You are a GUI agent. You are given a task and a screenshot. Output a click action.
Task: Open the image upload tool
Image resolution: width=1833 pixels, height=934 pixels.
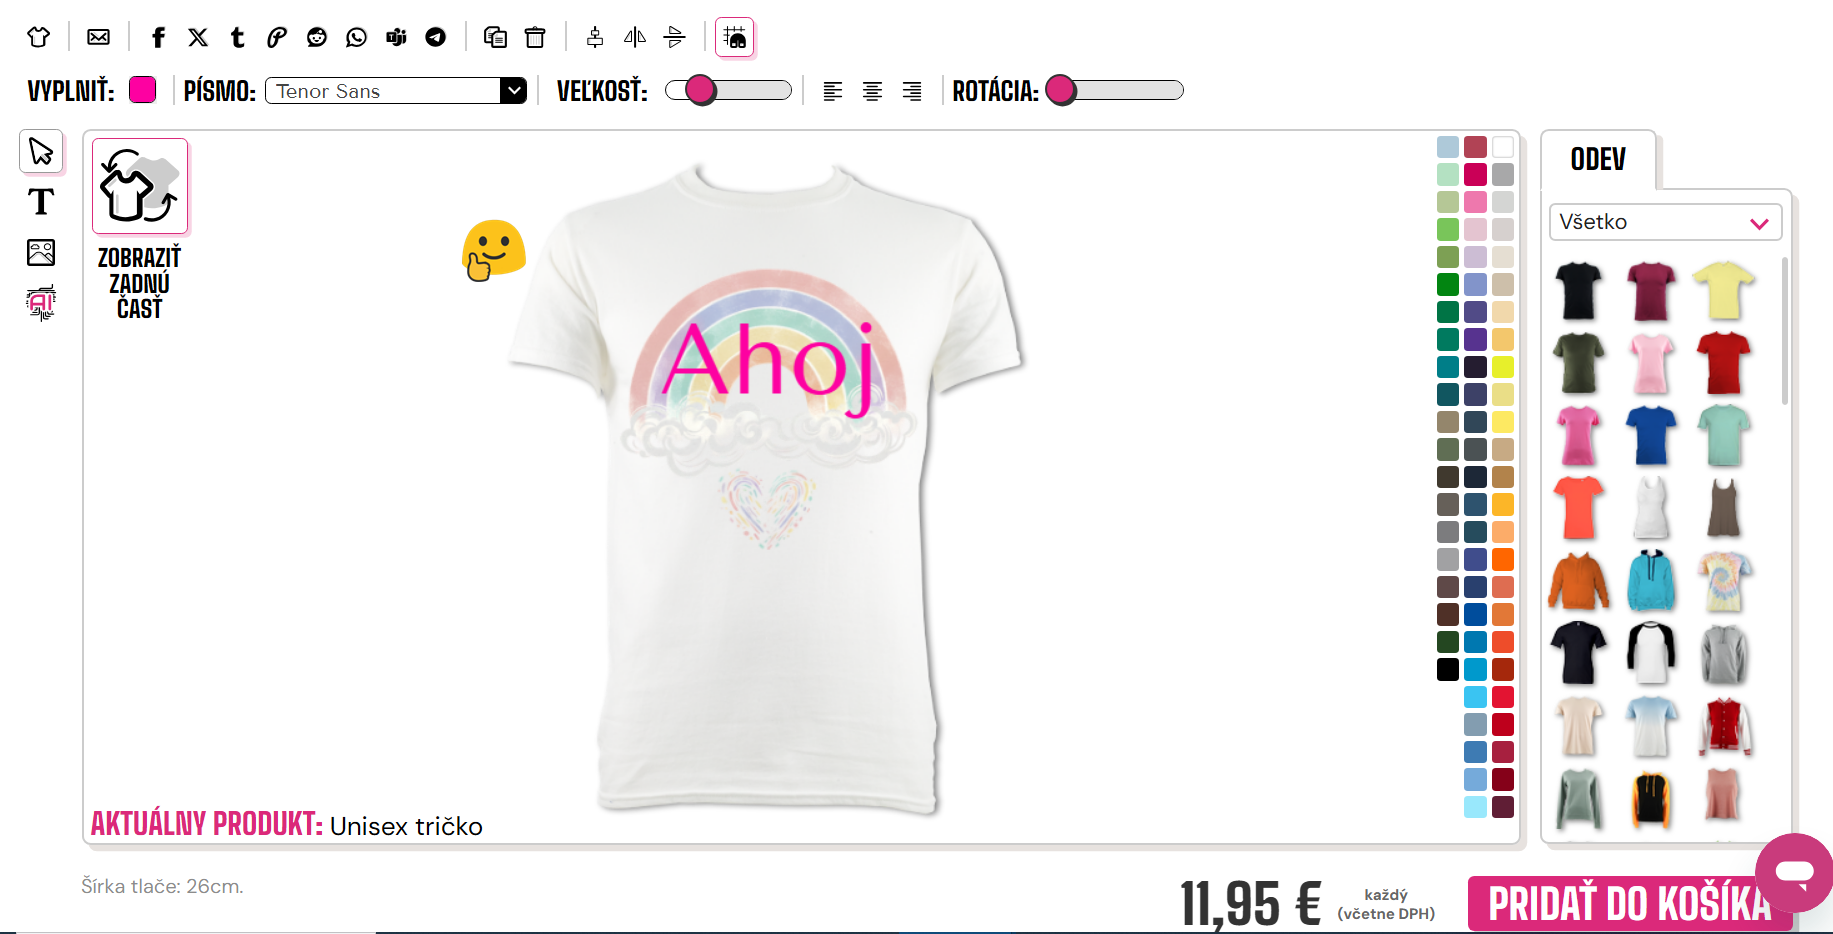click(x=41, y=252)
